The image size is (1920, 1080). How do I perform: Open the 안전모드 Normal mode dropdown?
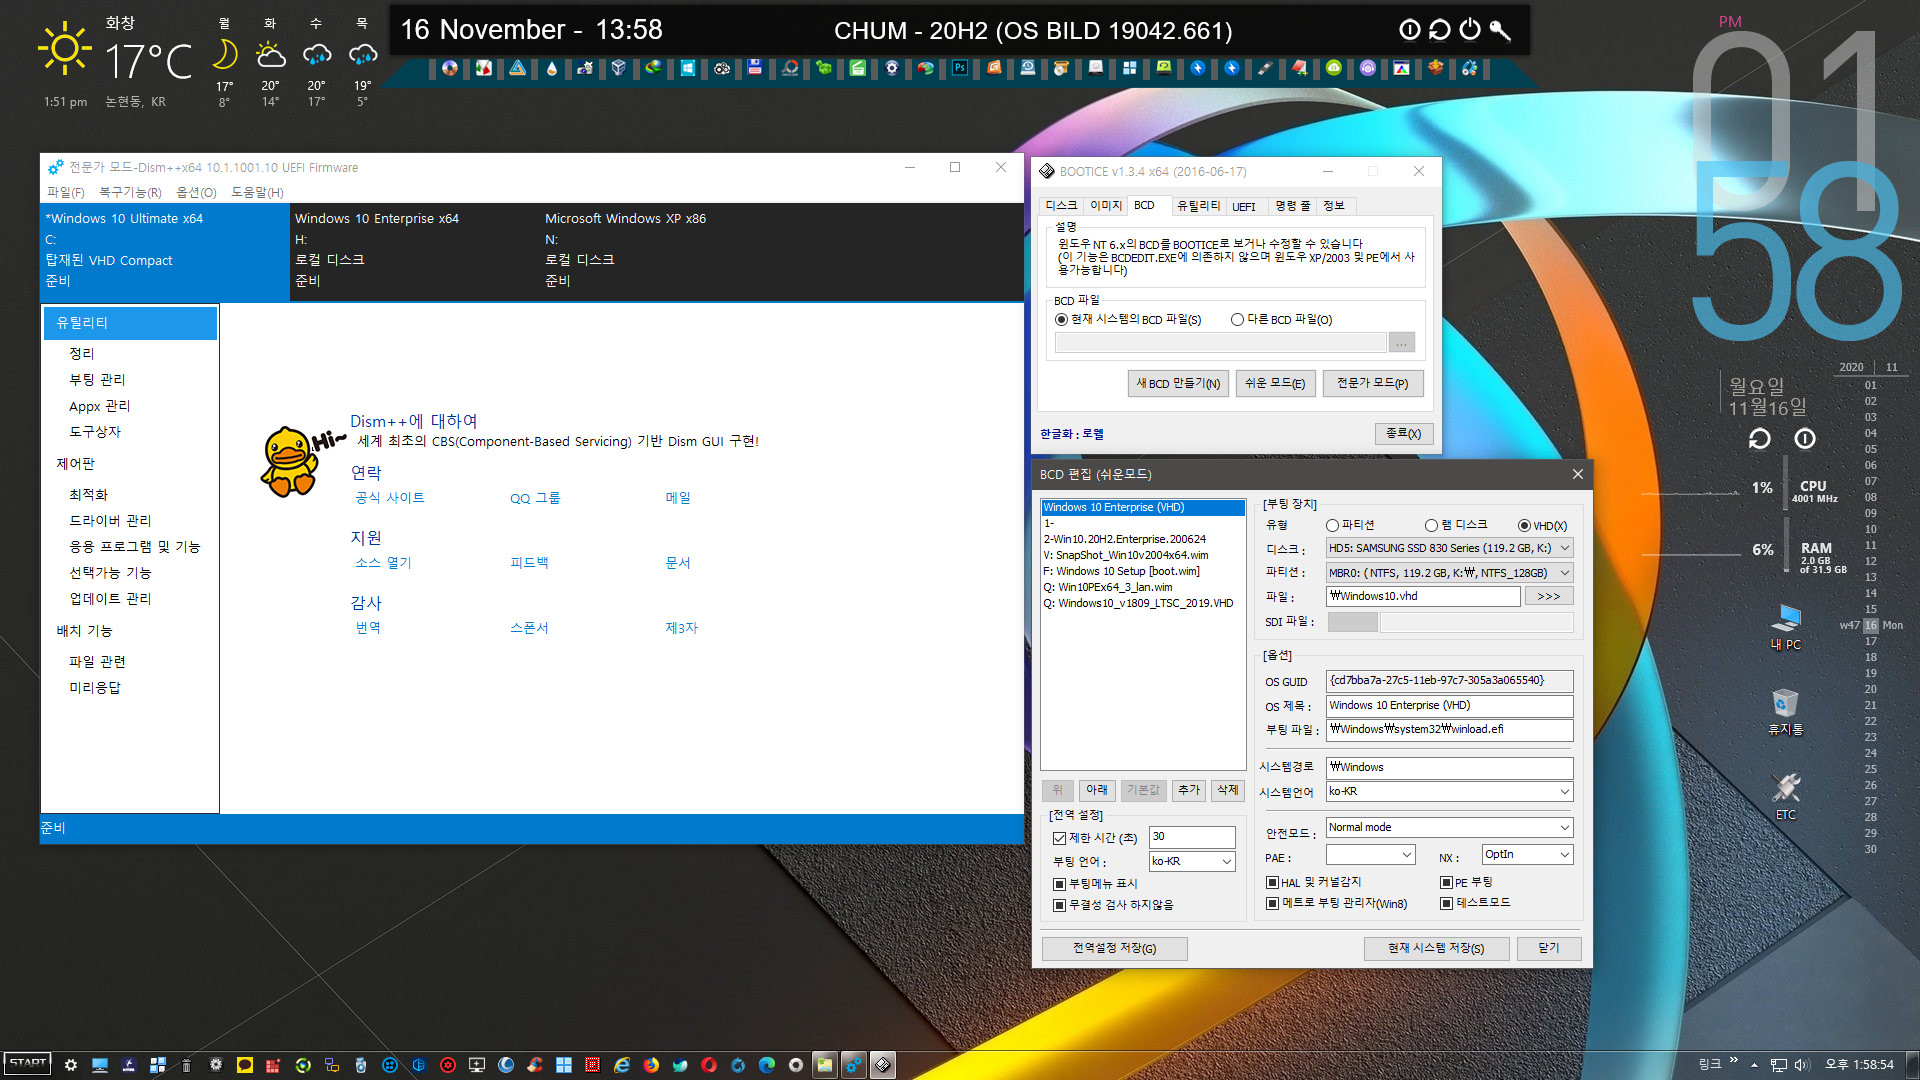1449,828
